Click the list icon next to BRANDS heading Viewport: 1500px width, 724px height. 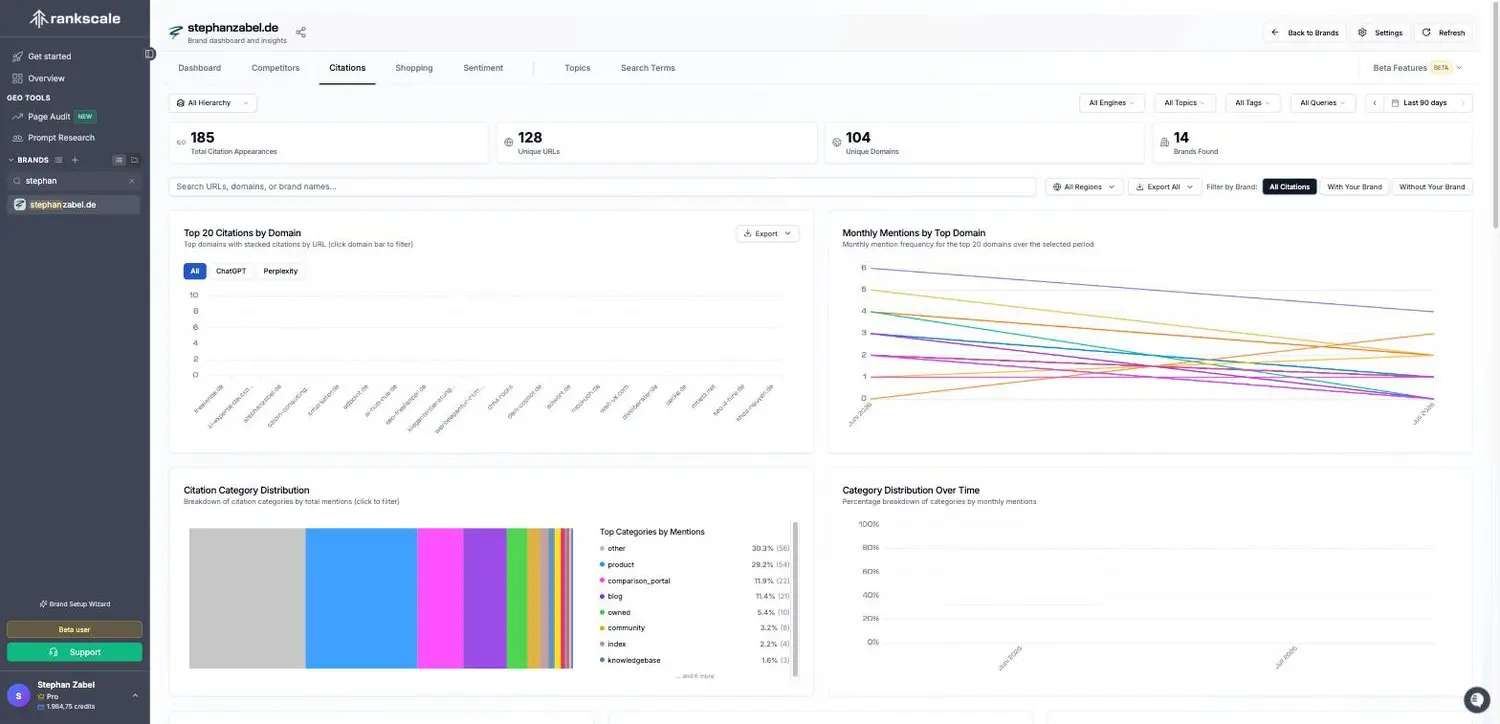click(x=58, y=160)
